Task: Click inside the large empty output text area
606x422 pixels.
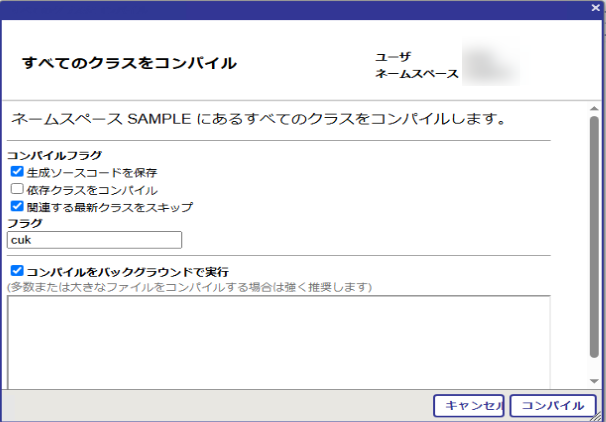Action: [x=278, y=340]
